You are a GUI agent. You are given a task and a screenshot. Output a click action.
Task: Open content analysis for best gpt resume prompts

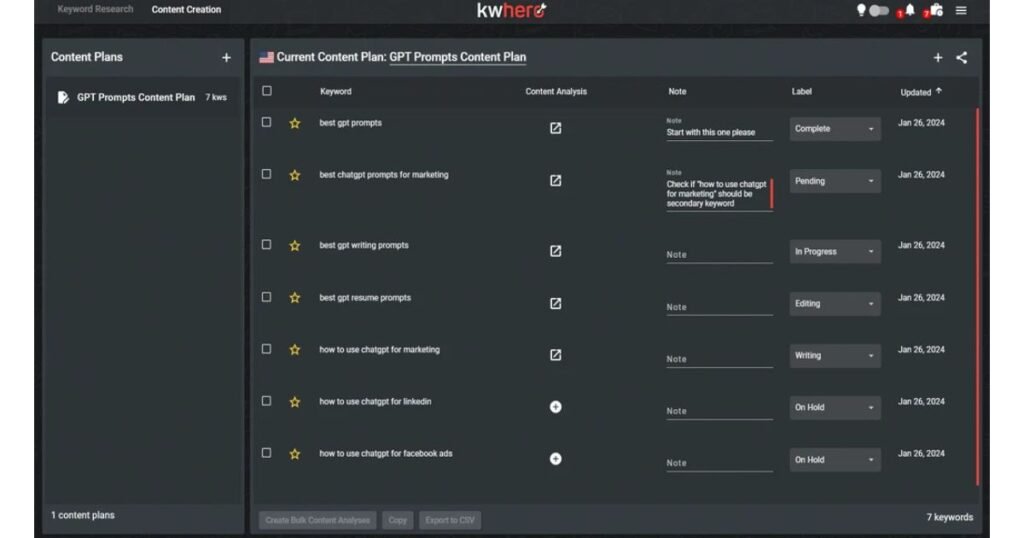tap(555, 303)
